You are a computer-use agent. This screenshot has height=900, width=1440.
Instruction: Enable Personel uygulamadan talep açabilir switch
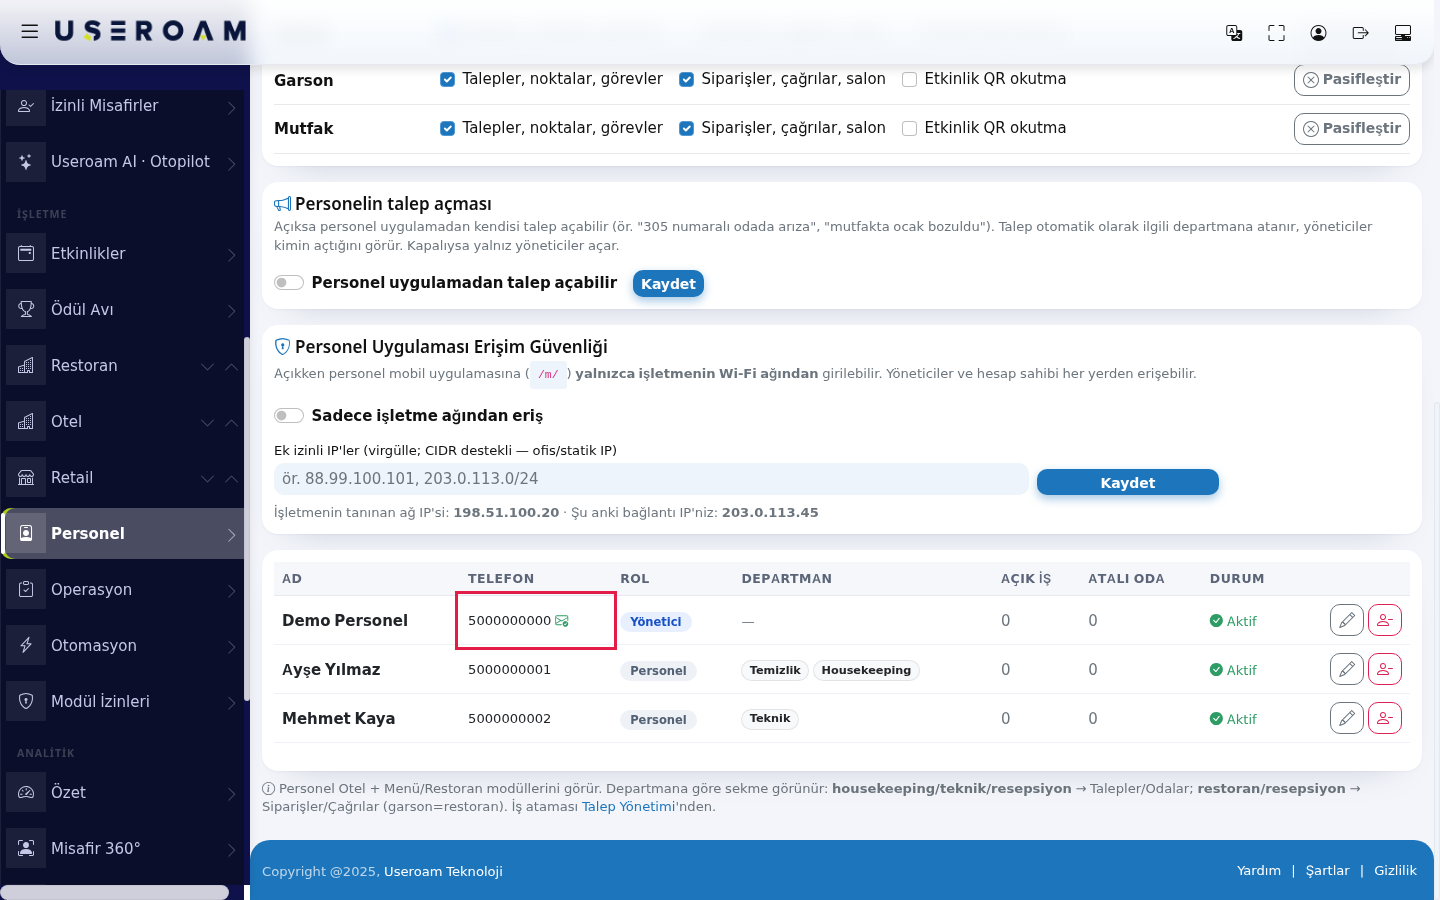(x=289, y=283)
